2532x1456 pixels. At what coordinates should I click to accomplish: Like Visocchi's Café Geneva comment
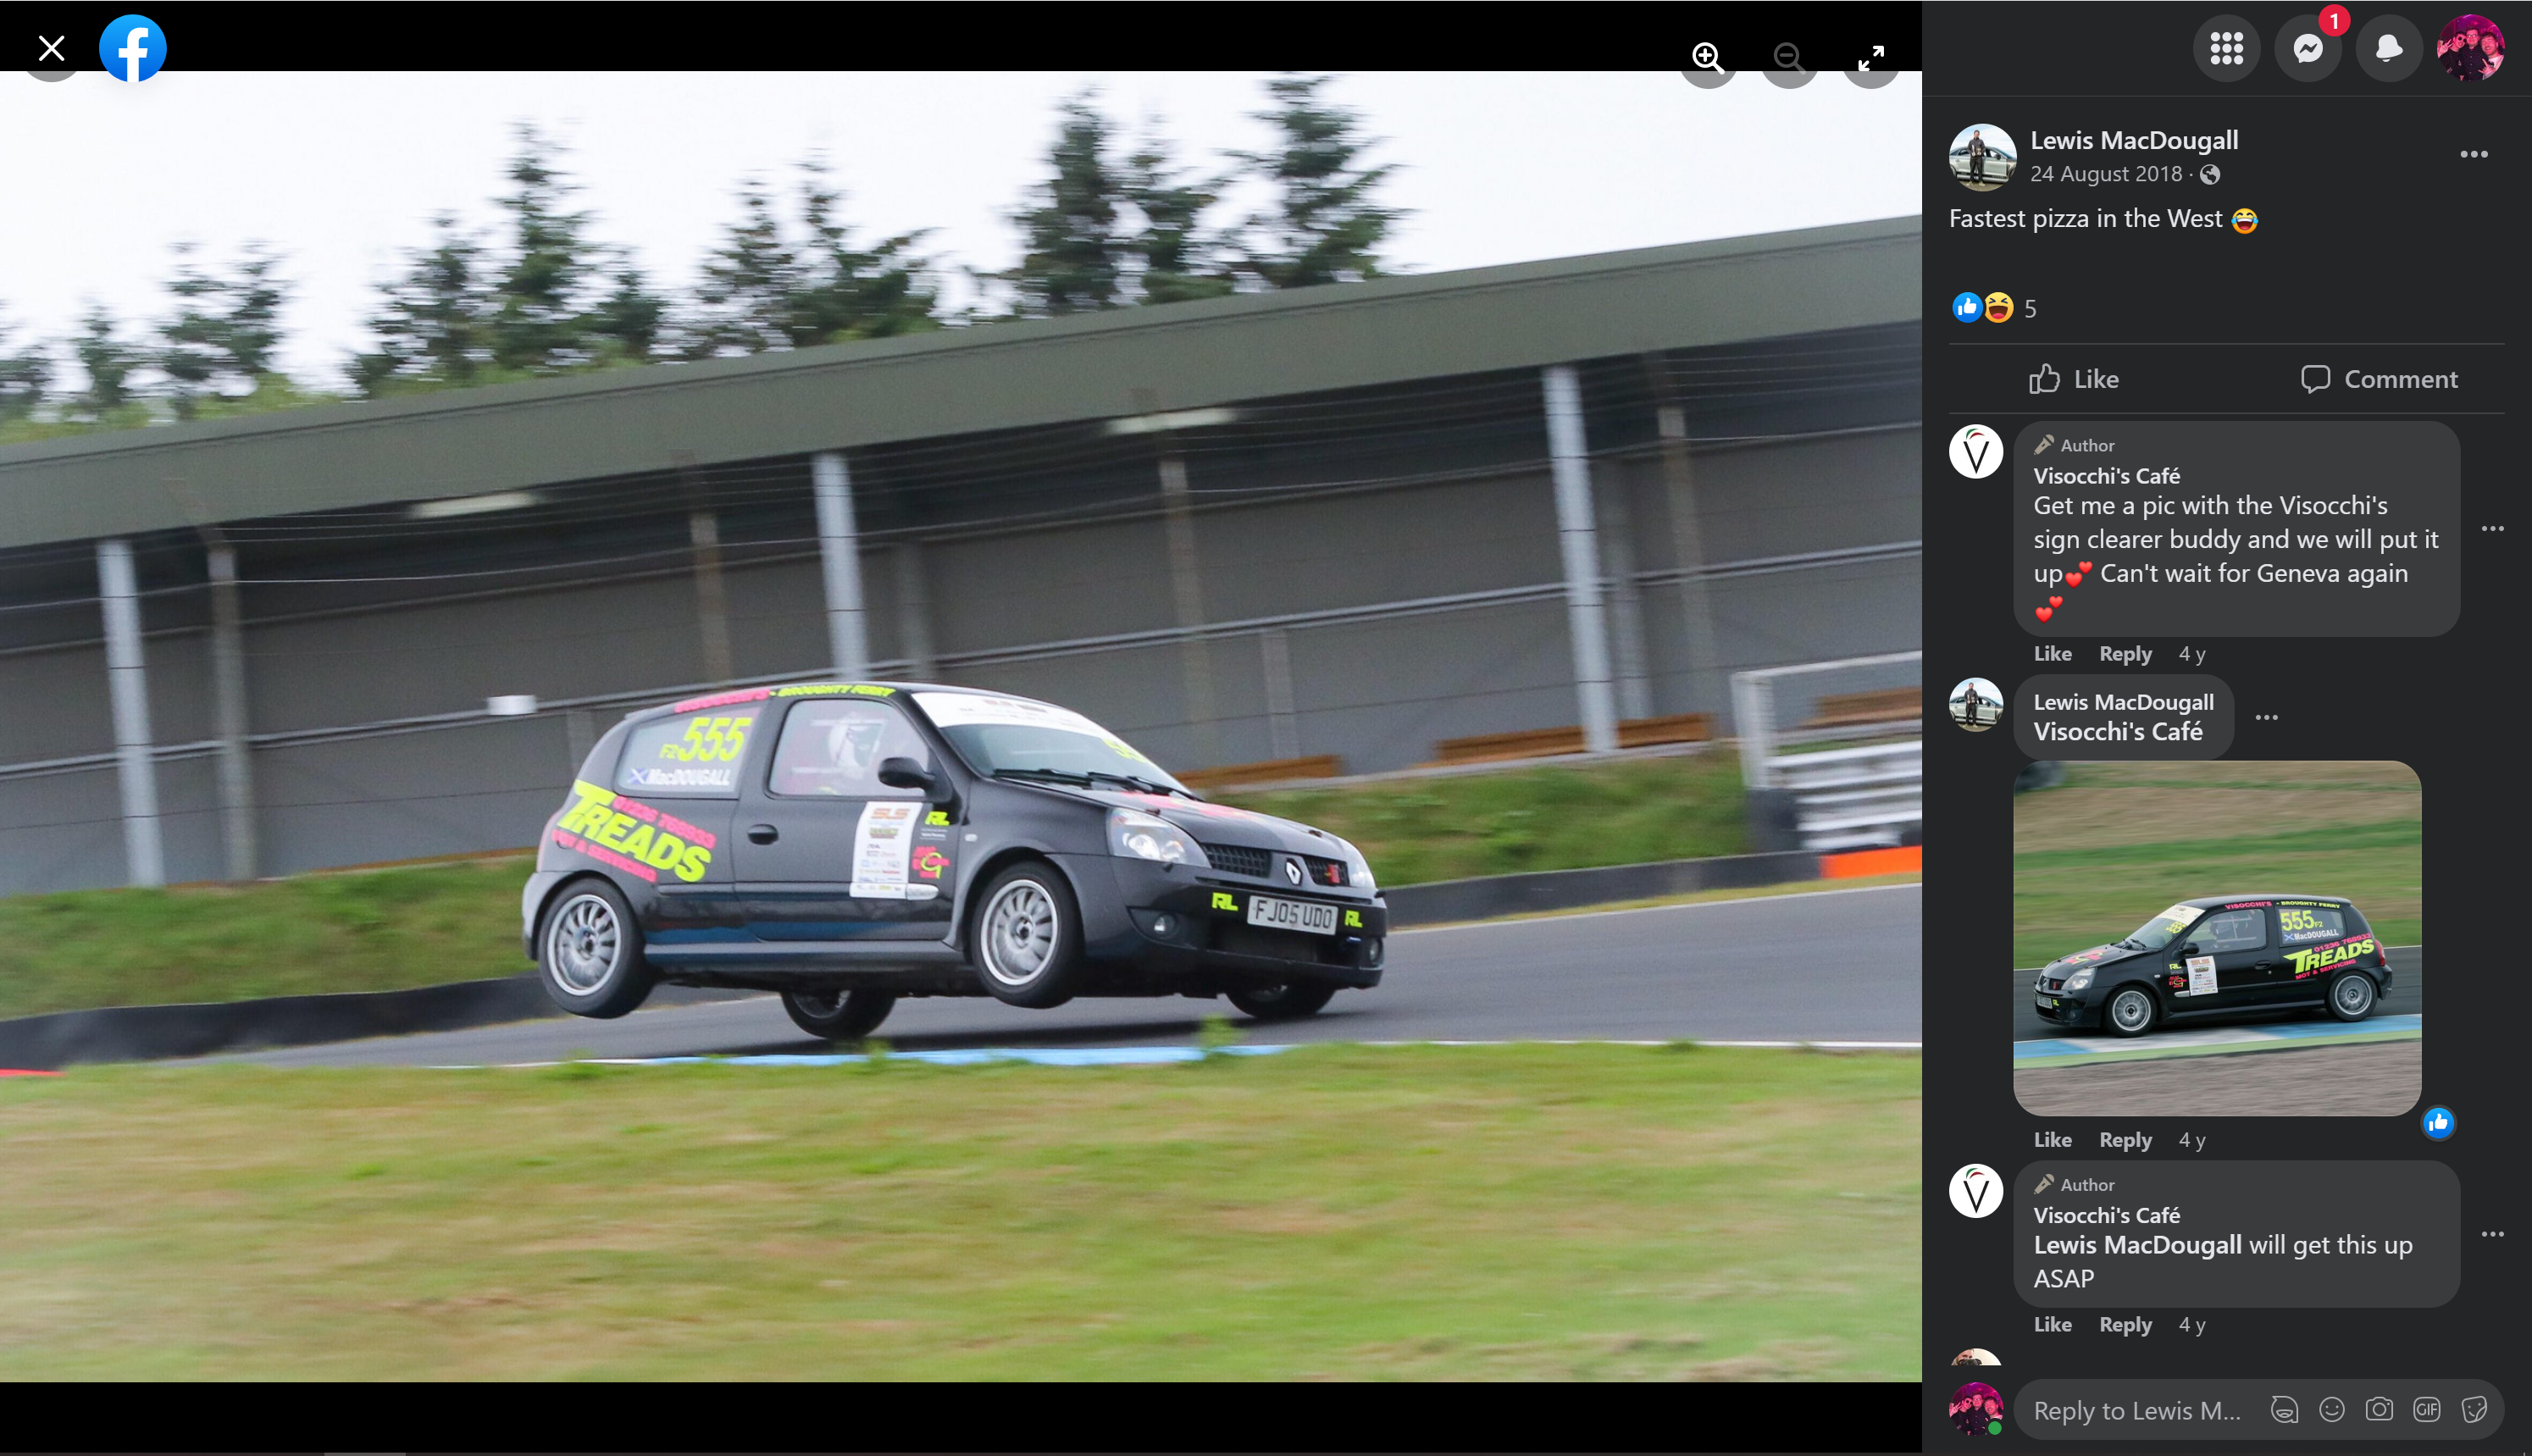coord(2052,654)
